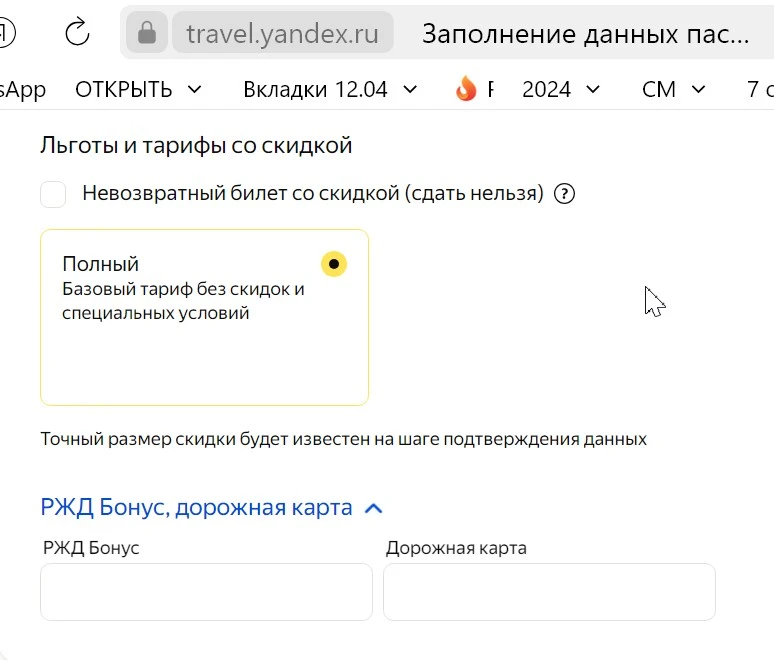Expand the ОТКРЫТЬ bookmarks folder
The height and width of the screenshot is (660, 774).
click(x=139, y=89)
